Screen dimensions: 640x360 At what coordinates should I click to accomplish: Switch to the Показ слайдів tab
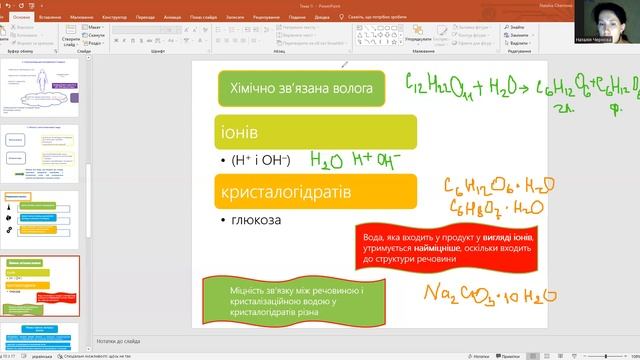pyautogui.click(x=203, y=17)
